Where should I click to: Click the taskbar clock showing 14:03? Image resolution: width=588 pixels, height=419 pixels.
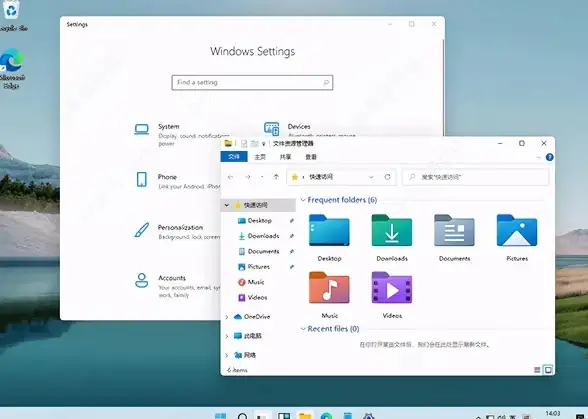point(553,414)
